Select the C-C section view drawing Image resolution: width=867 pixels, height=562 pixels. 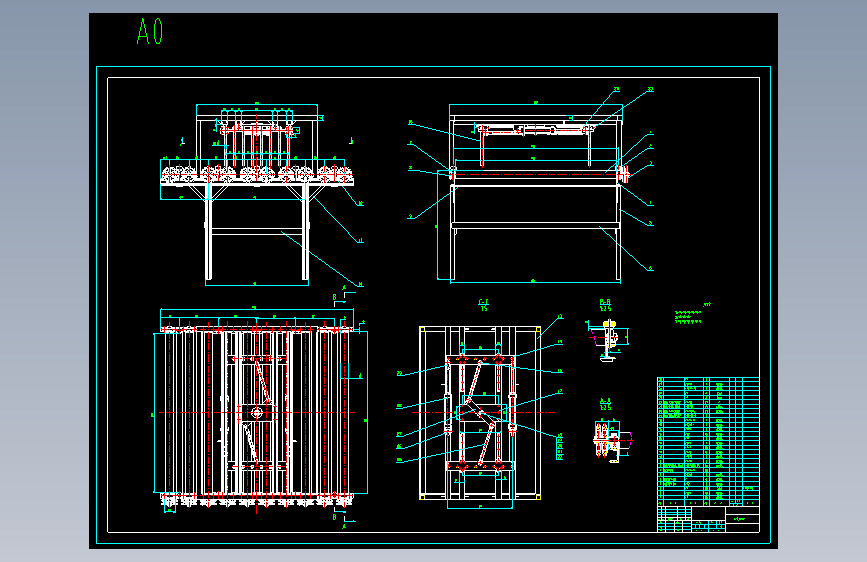[479, 412]
